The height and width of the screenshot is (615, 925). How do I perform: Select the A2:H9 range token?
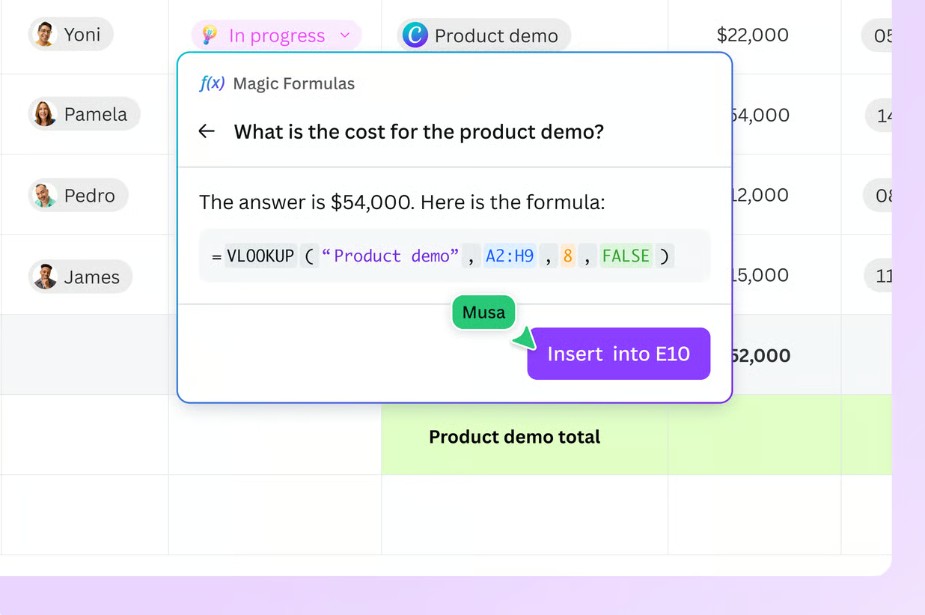click(510, 256)
